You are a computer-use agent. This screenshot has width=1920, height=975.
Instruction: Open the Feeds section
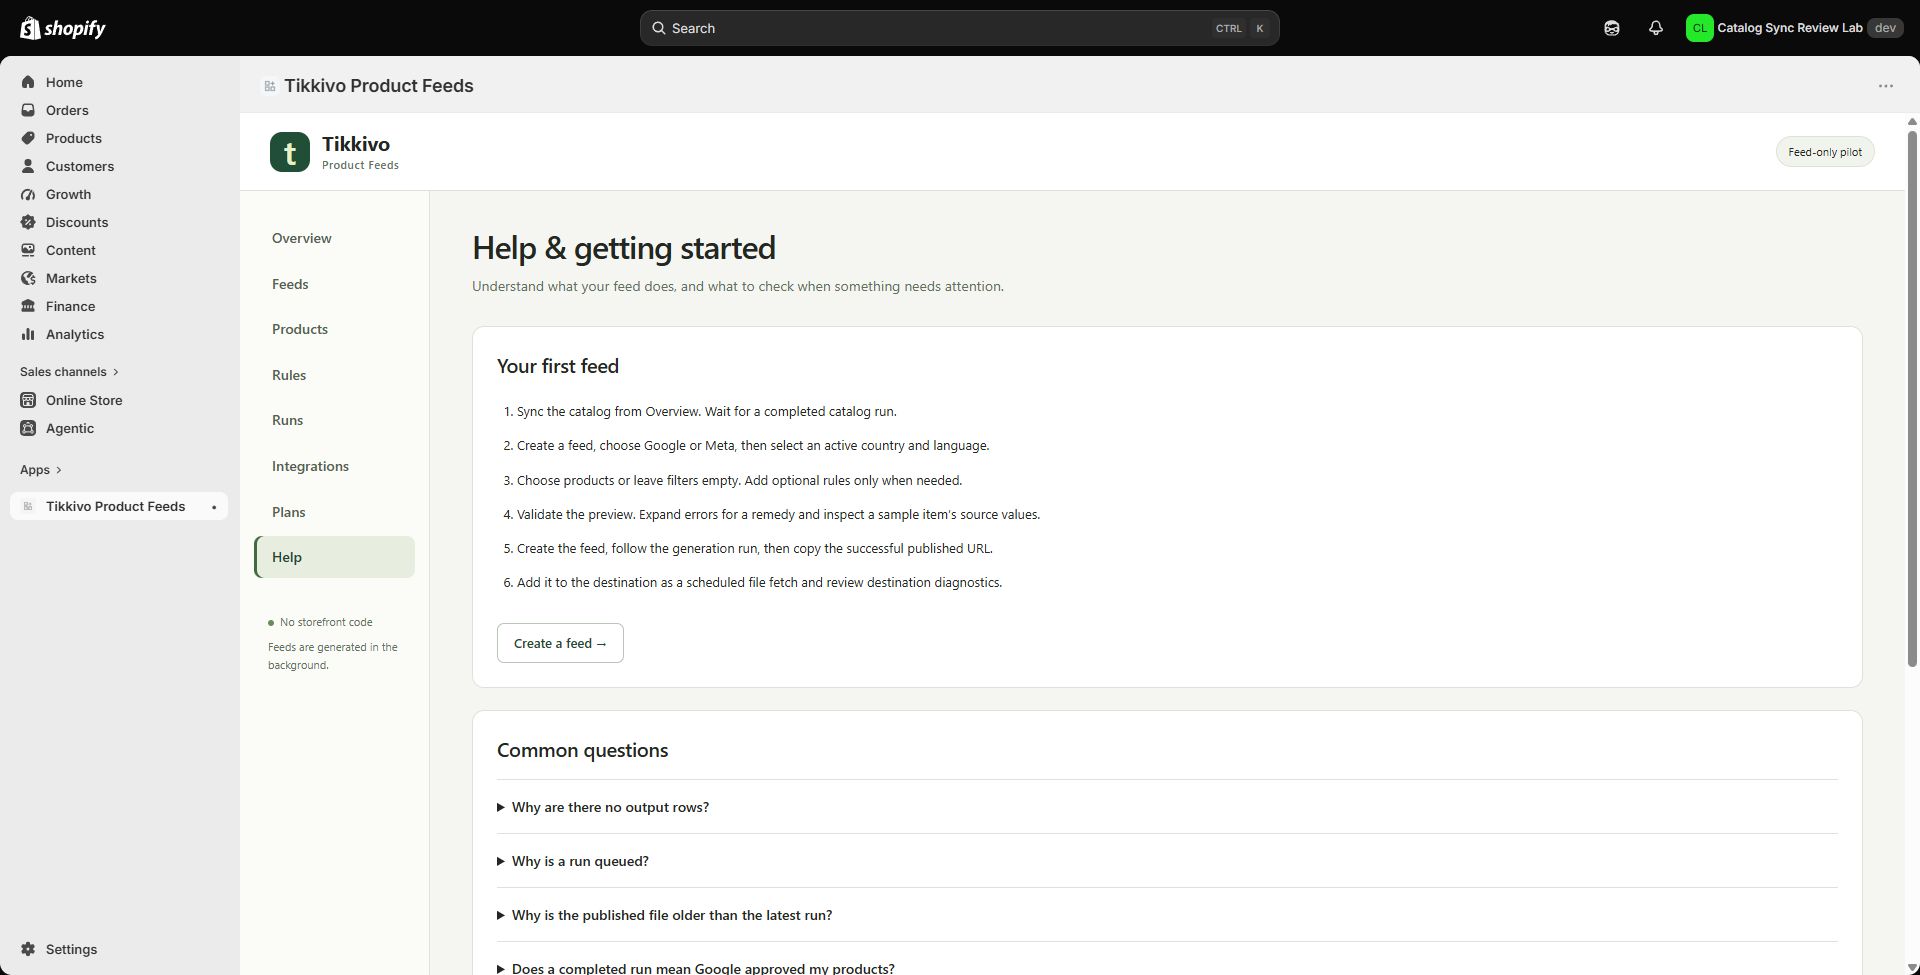pyautogui.click(x=334, y=284)
